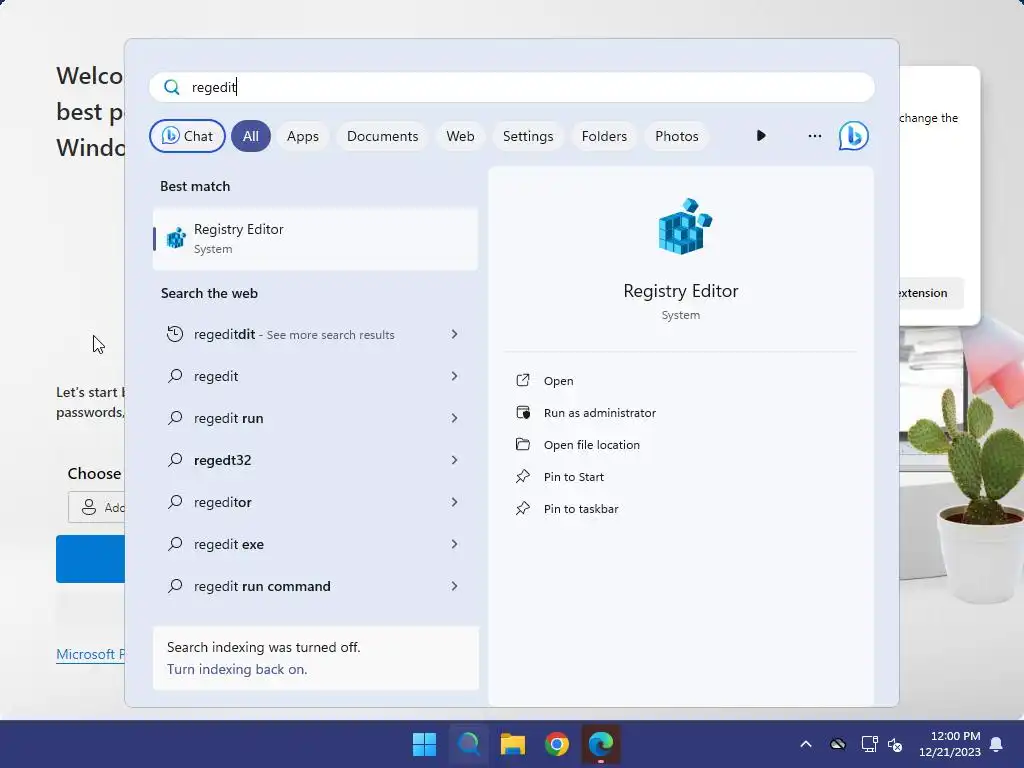
Task: Click the regedit search text field
Action: [512, 87]
